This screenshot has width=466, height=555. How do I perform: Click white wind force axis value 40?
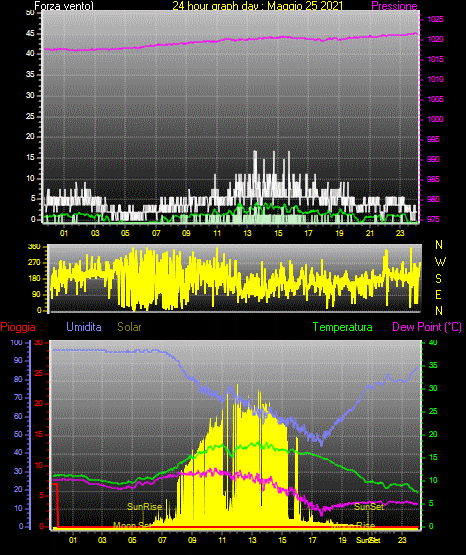pos(30,53)
